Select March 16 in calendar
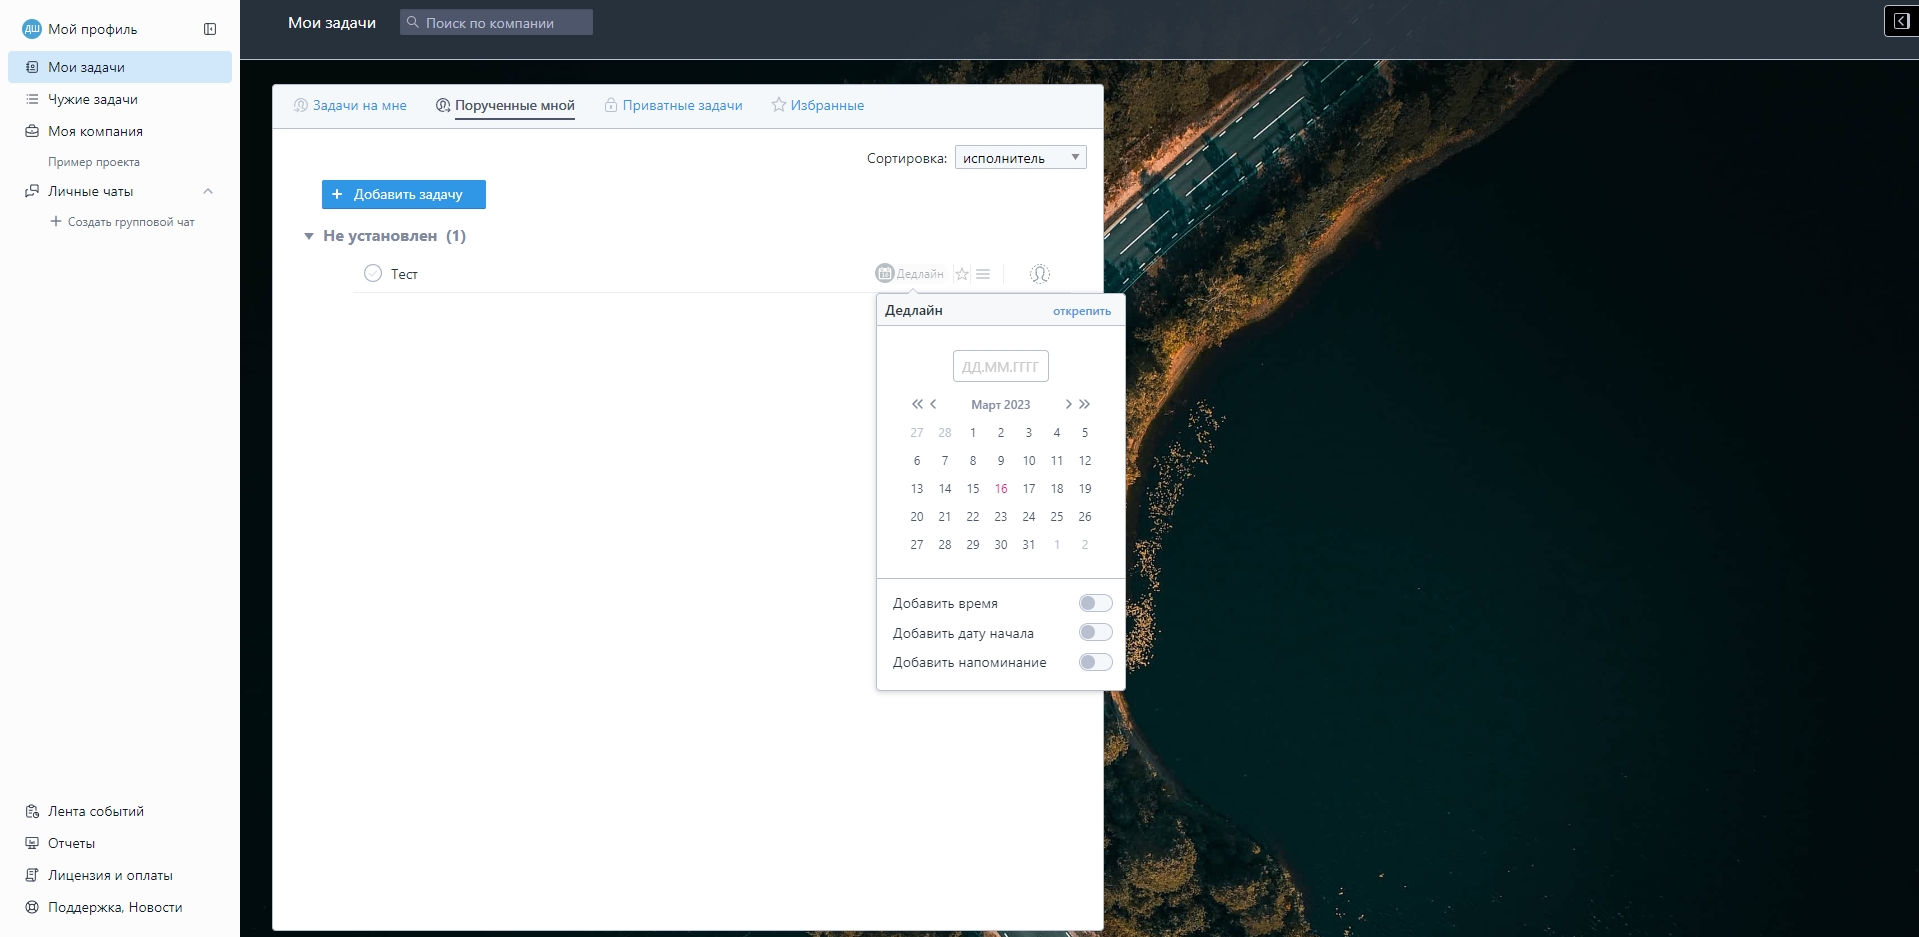The height and width of the screenshot is (937, 1919). (1001, 489)
